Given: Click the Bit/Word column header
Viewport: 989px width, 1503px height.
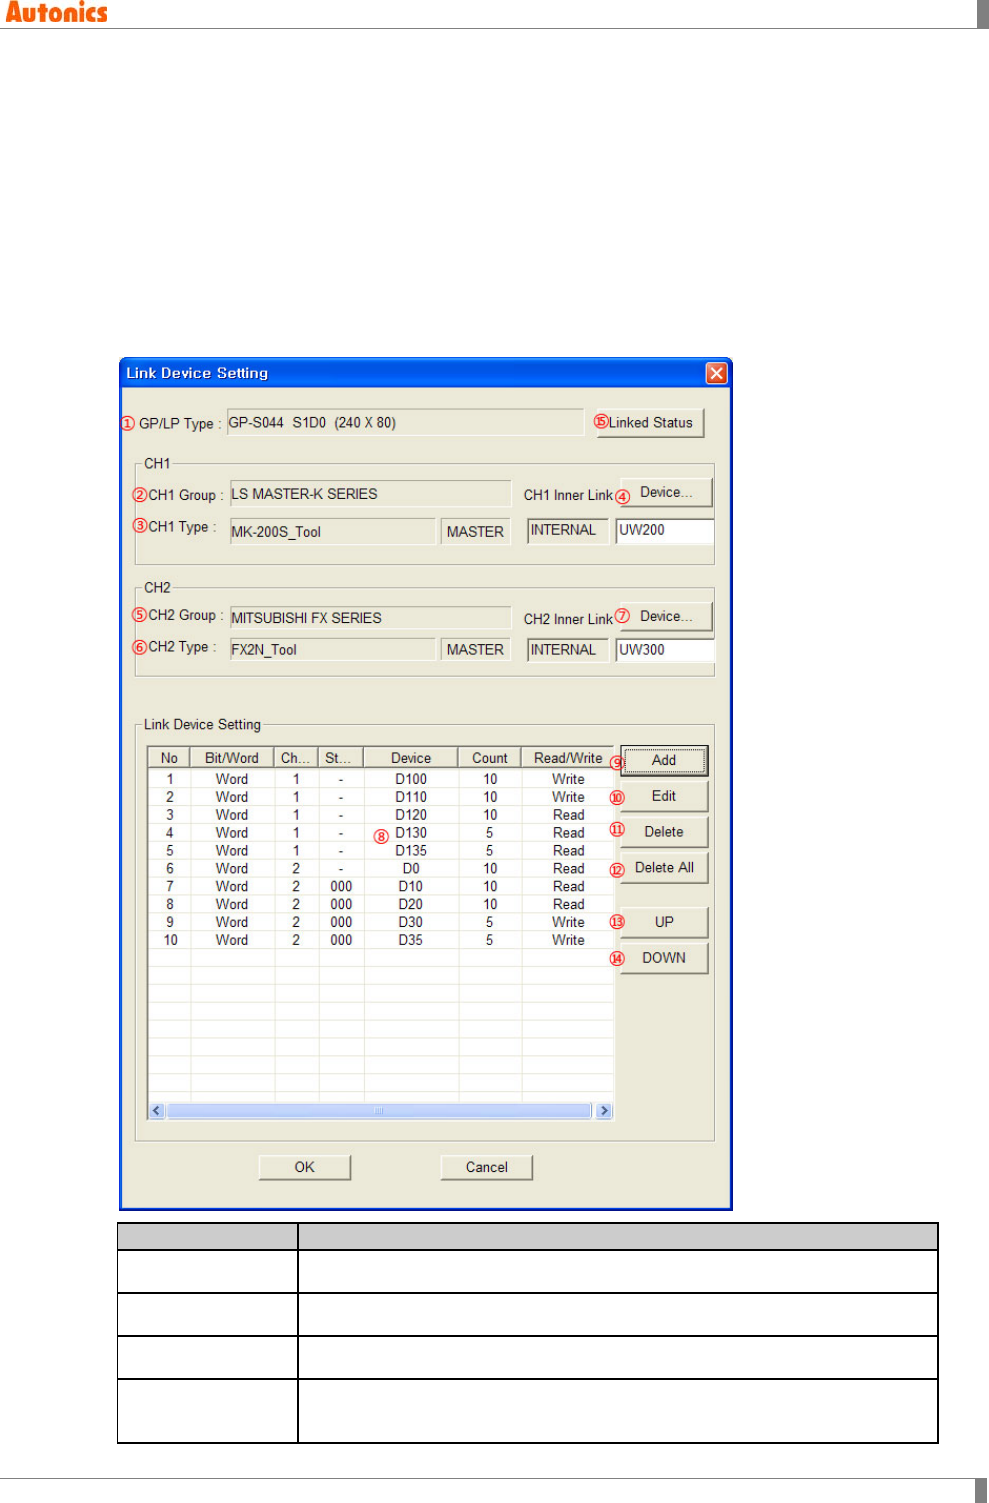Looking at the screenshot, I should tap(232, 758).
